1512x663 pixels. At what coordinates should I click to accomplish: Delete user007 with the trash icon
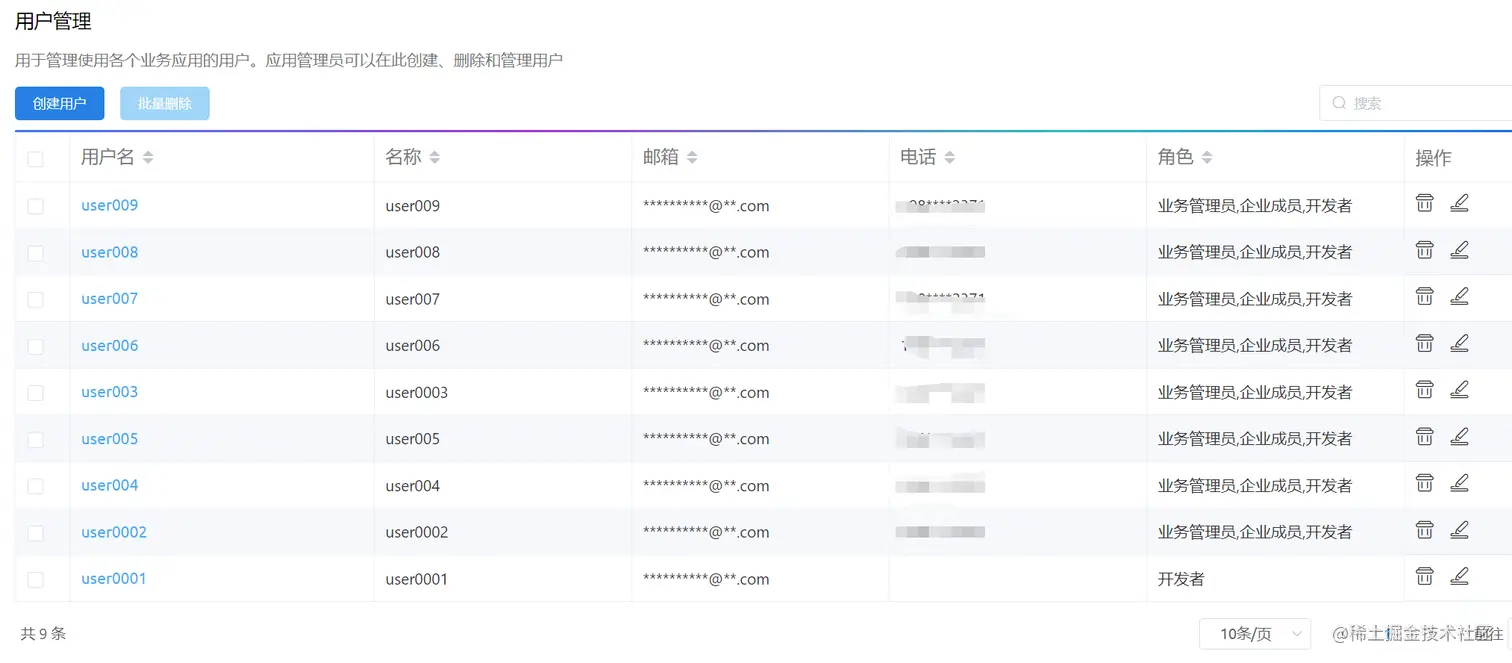point(1424,296)
